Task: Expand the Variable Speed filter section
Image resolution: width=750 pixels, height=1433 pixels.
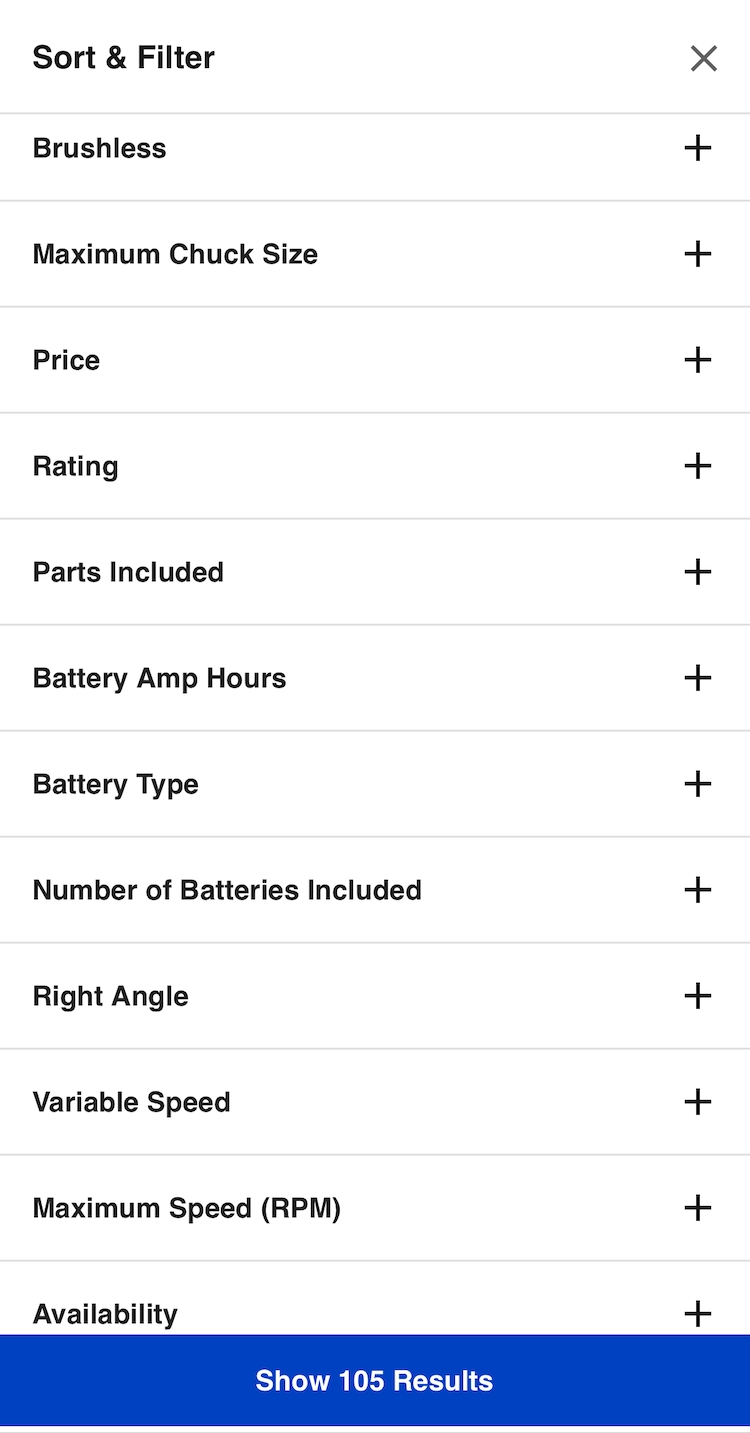Action: click(x=697, y=1102)
